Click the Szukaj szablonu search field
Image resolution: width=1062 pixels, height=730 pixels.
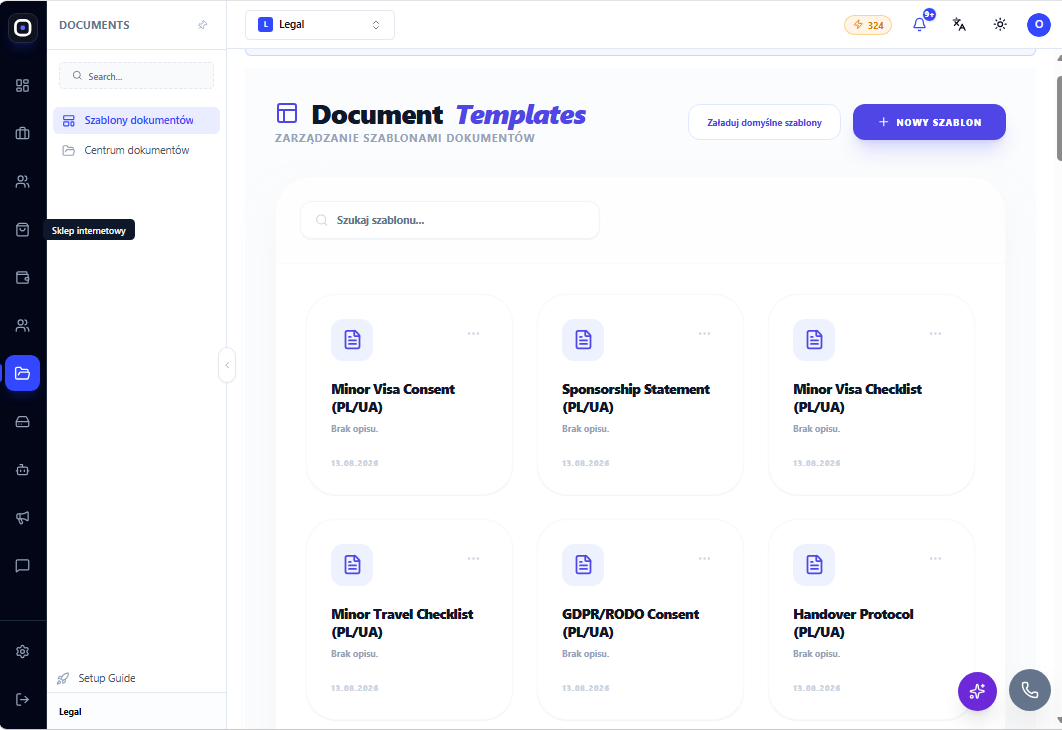[450, 220]
